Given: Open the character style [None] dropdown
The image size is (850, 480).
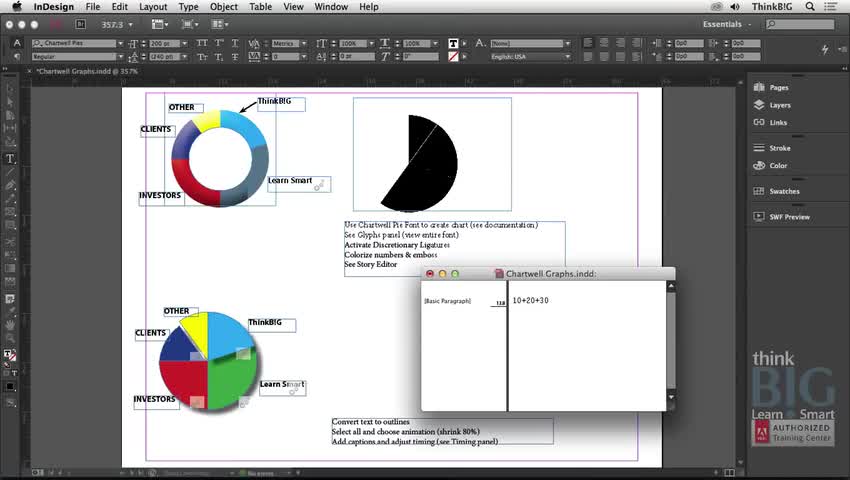Looking at the screenshot, I should point(568,43).
